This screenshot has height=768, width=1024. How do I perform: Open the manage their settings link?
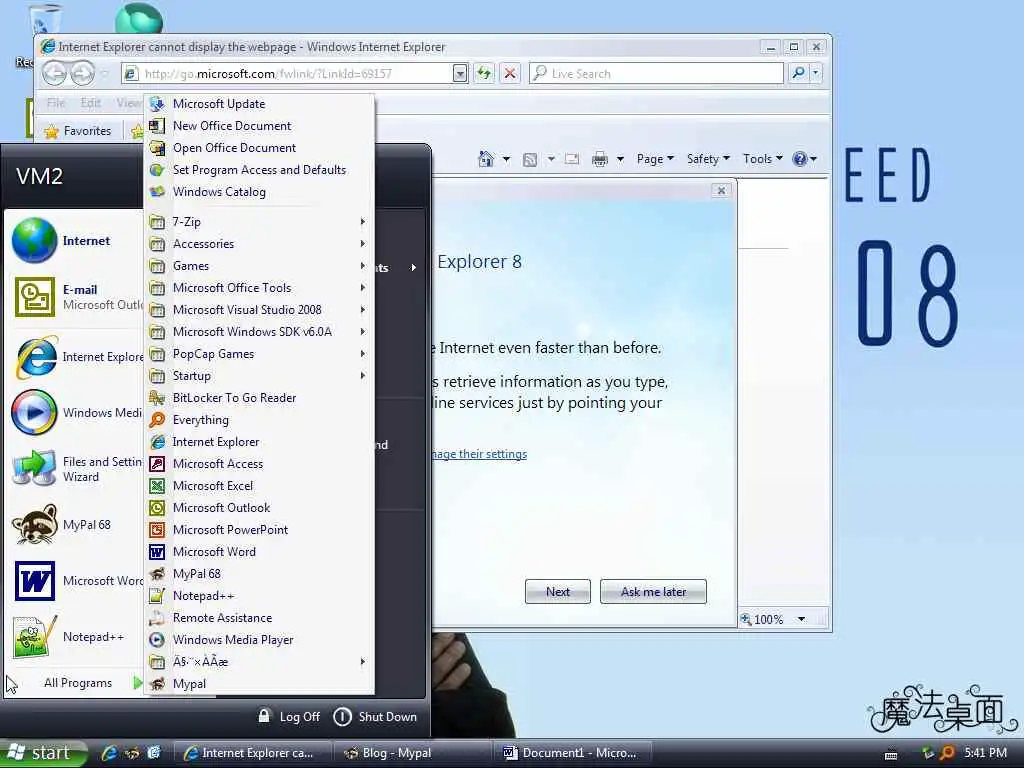(x=479, y=454)
